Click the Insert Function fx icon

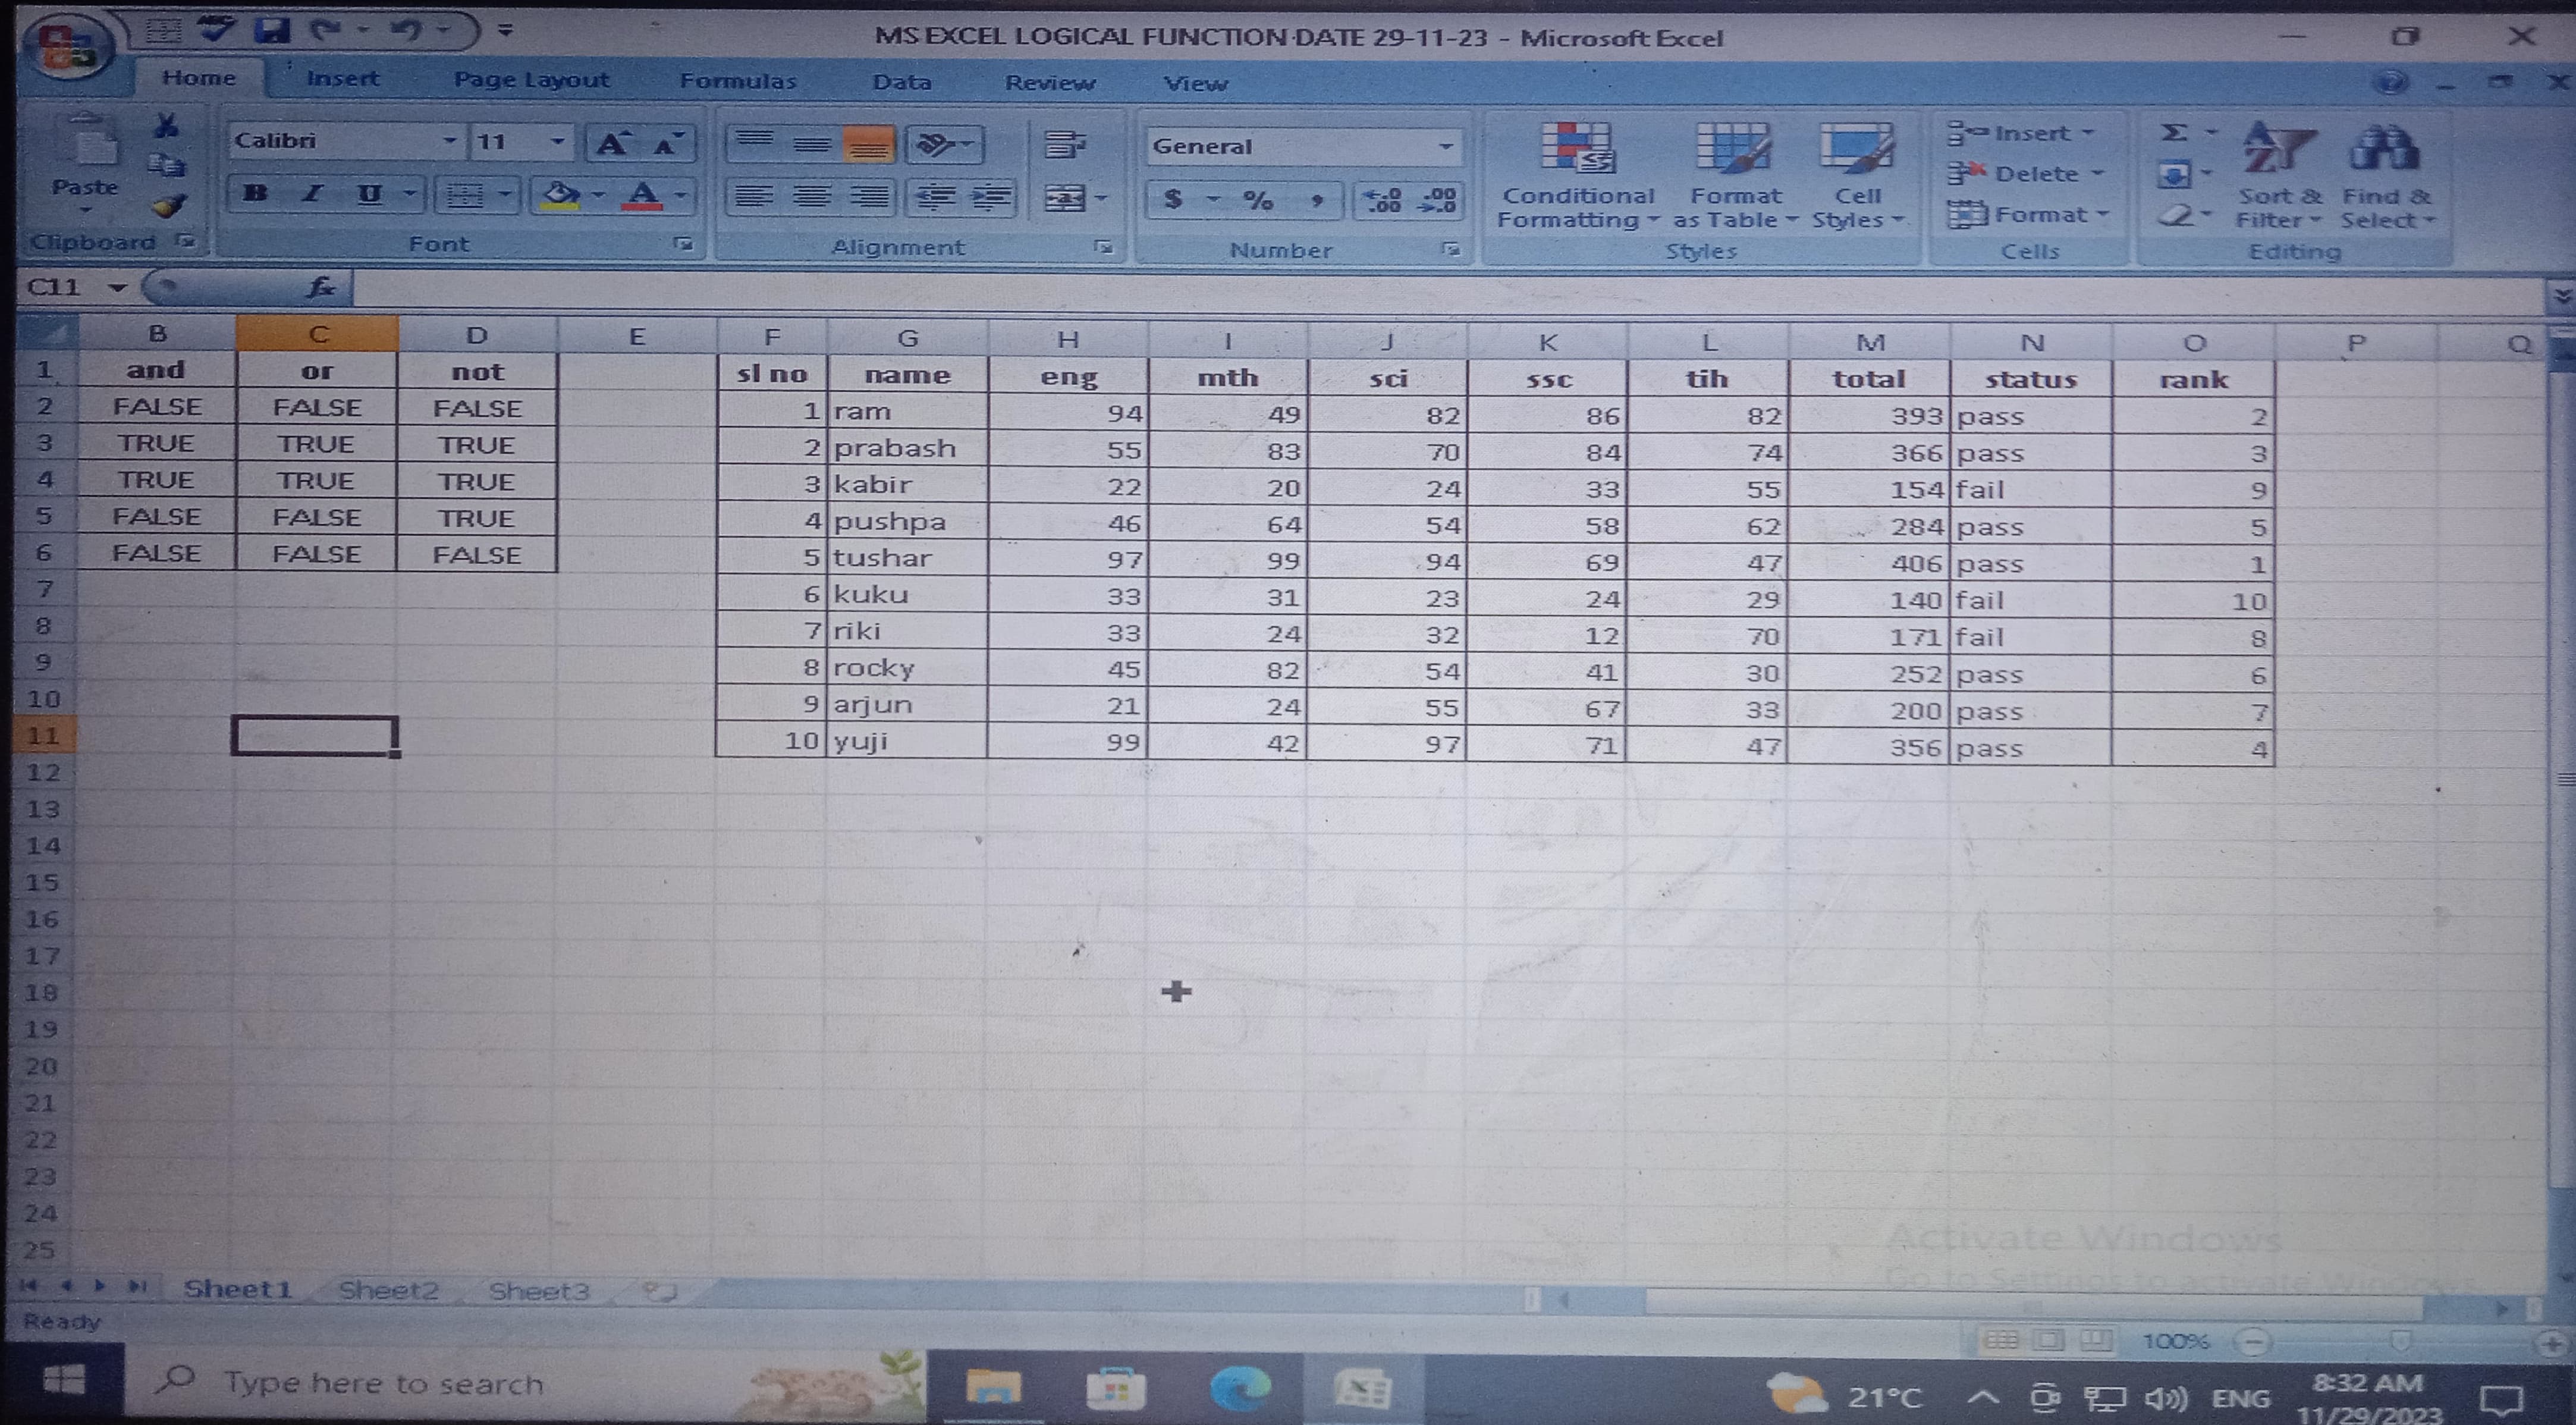click(x=320, y=288)
